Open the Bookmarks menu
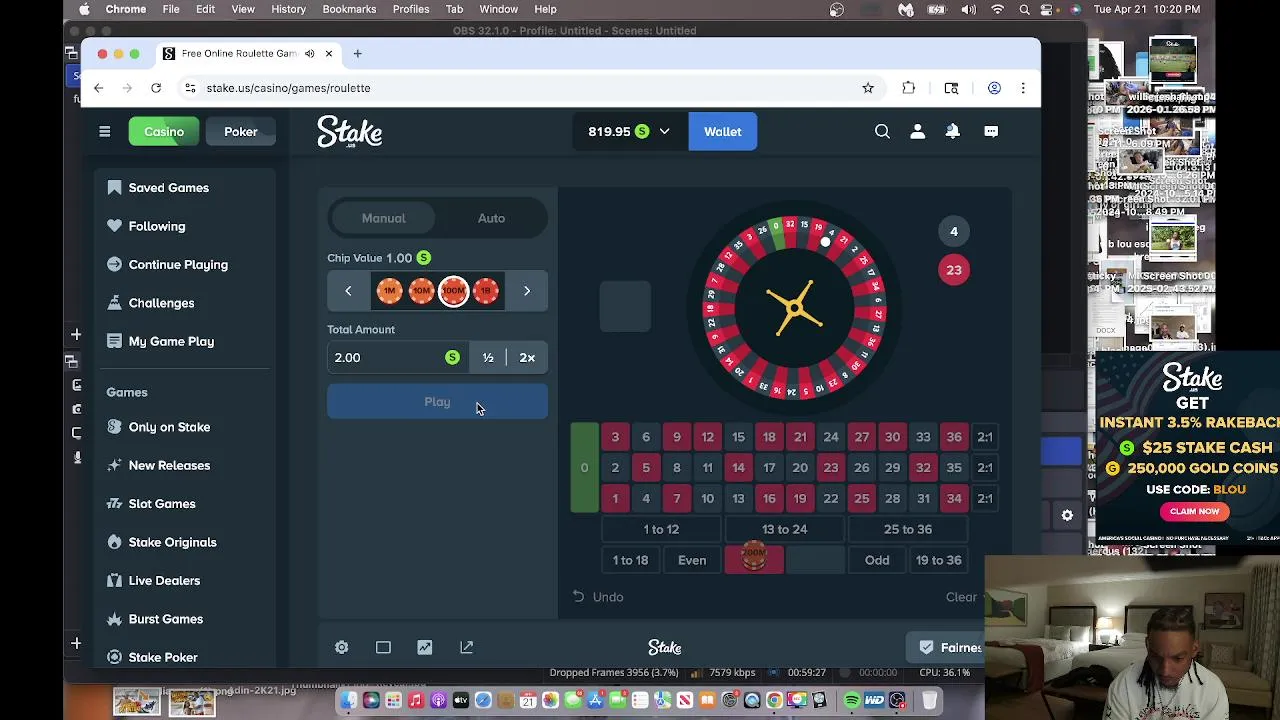Viewport: 1280px width, 720px height. point(349,9)
